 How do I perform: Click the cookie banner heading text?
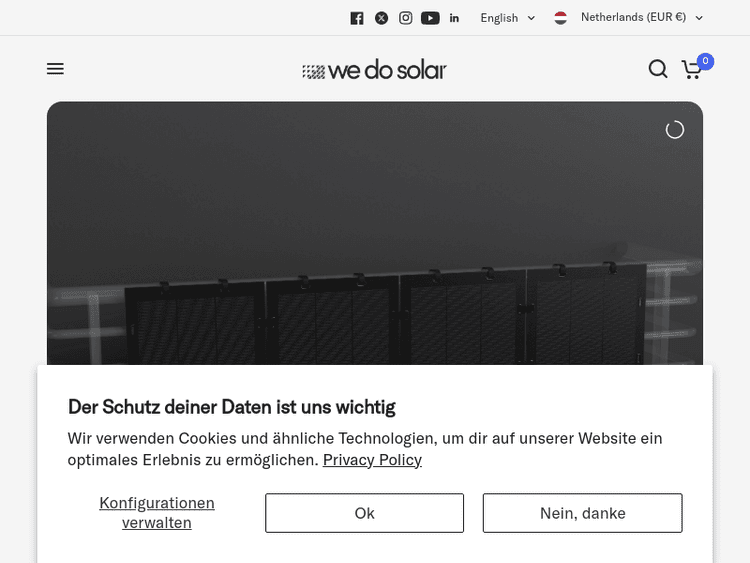232,407
